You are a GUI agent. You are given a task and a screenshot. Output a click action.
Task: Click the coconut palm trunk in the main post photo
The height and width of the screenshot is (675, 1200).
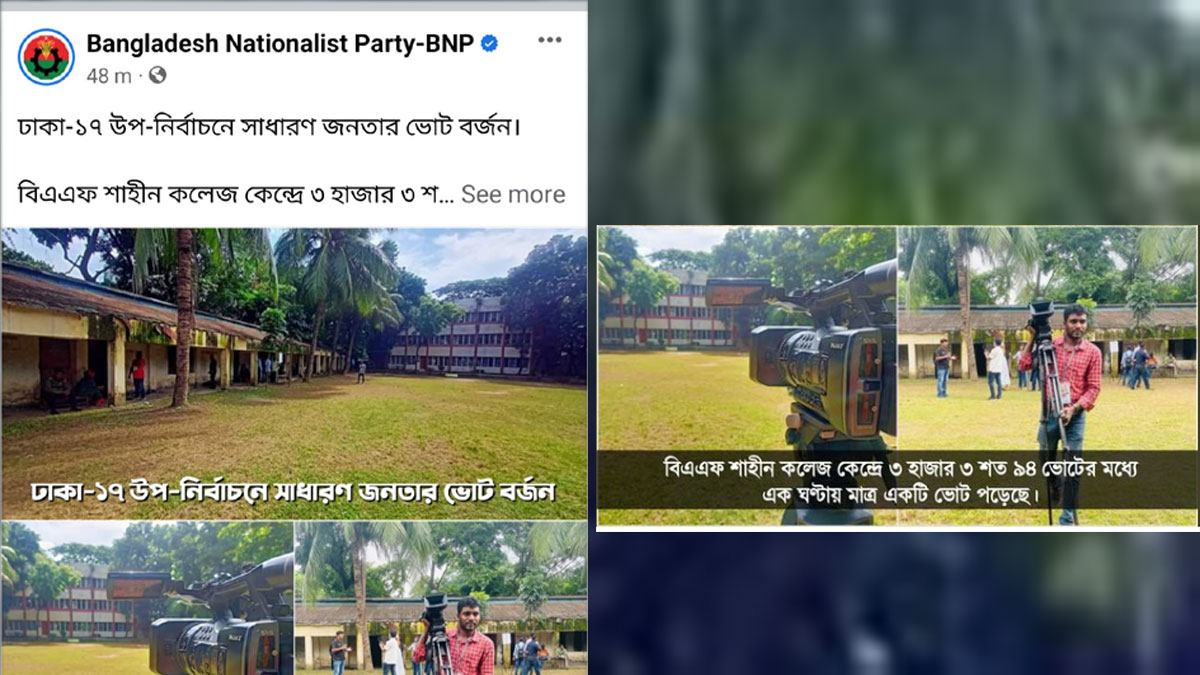point(182,318)
